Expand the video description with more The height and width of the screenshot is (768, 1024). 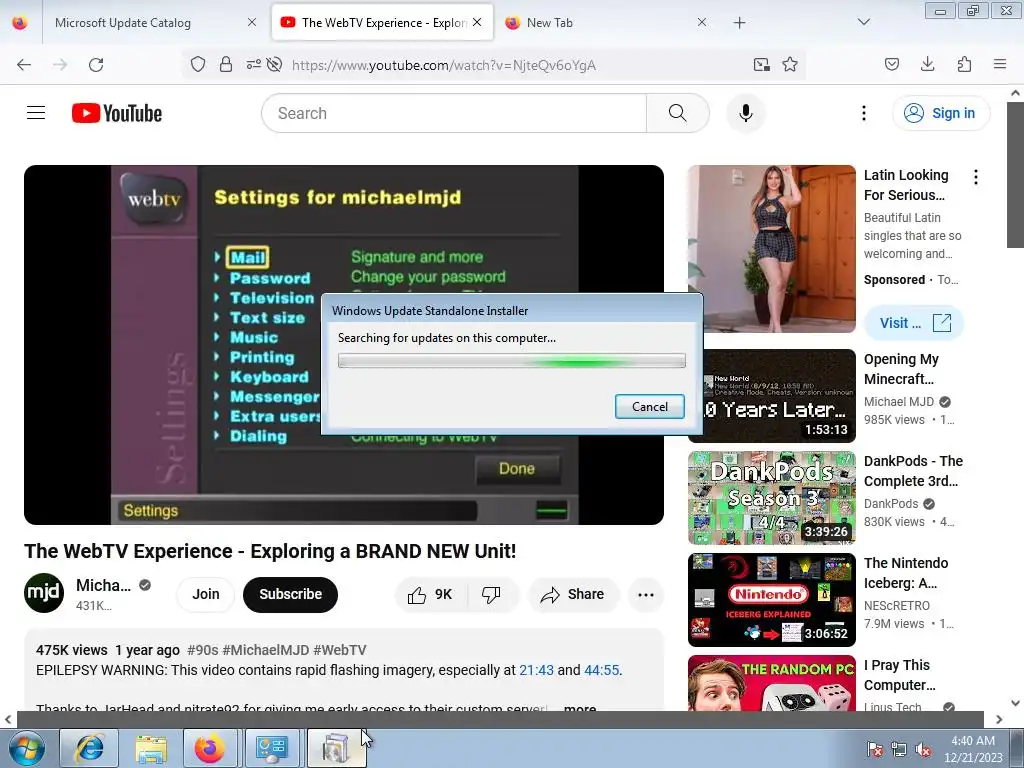[580, 708]
